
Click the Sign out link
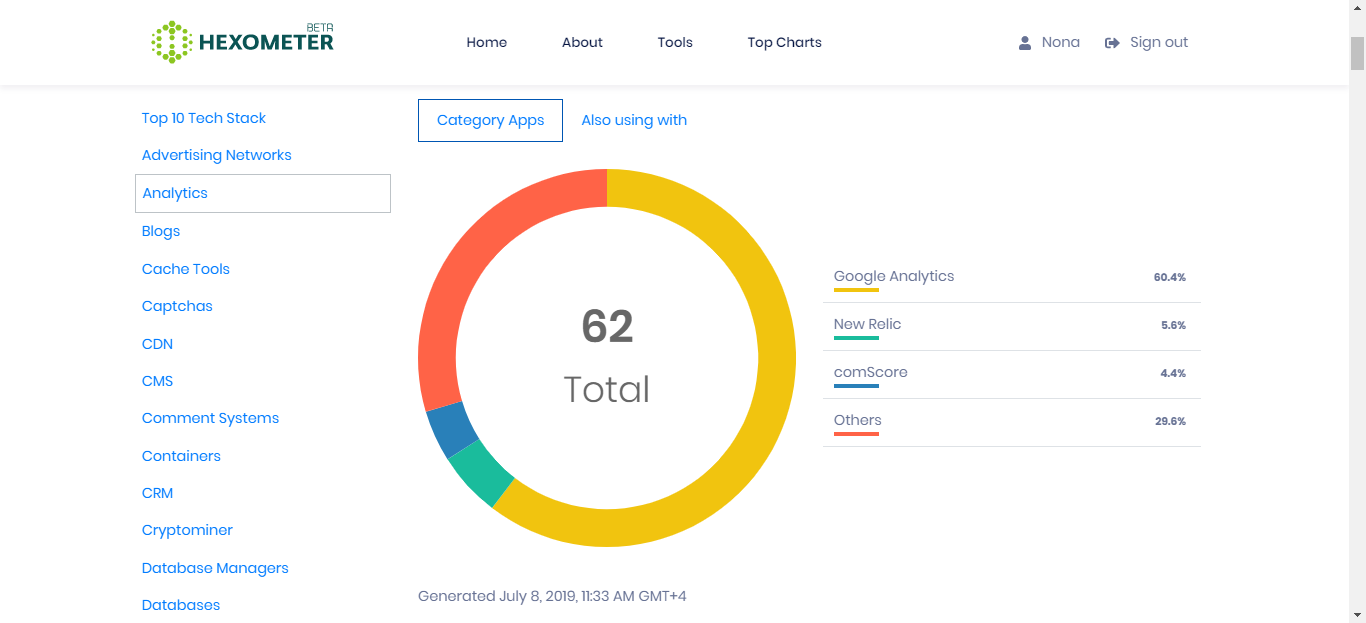1159,42
